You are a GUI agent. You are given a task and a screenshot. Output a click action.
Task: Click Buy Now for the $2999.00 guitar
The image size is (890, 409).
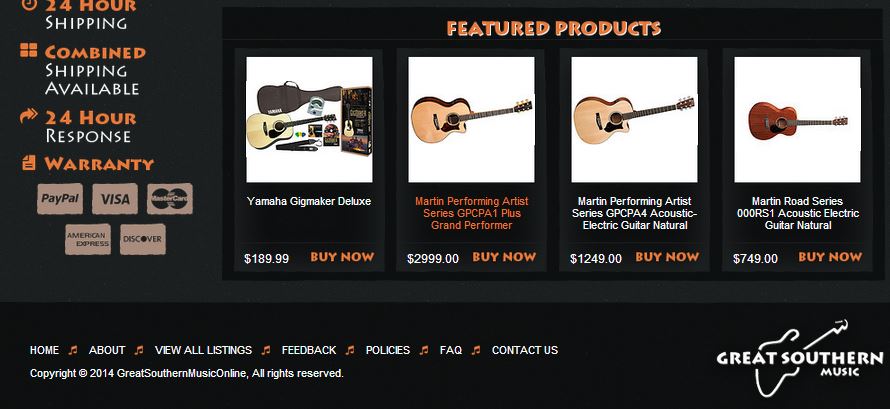505,257
